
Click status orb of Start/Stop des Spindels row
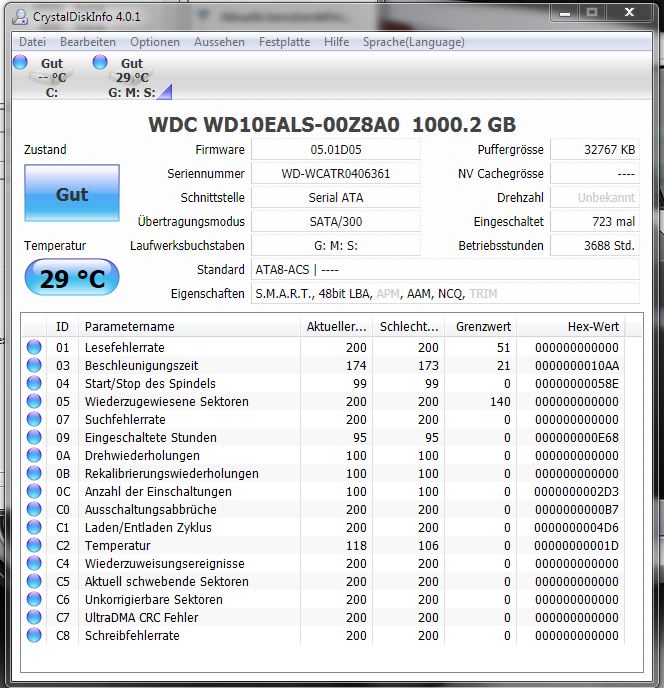click(34, 383)
